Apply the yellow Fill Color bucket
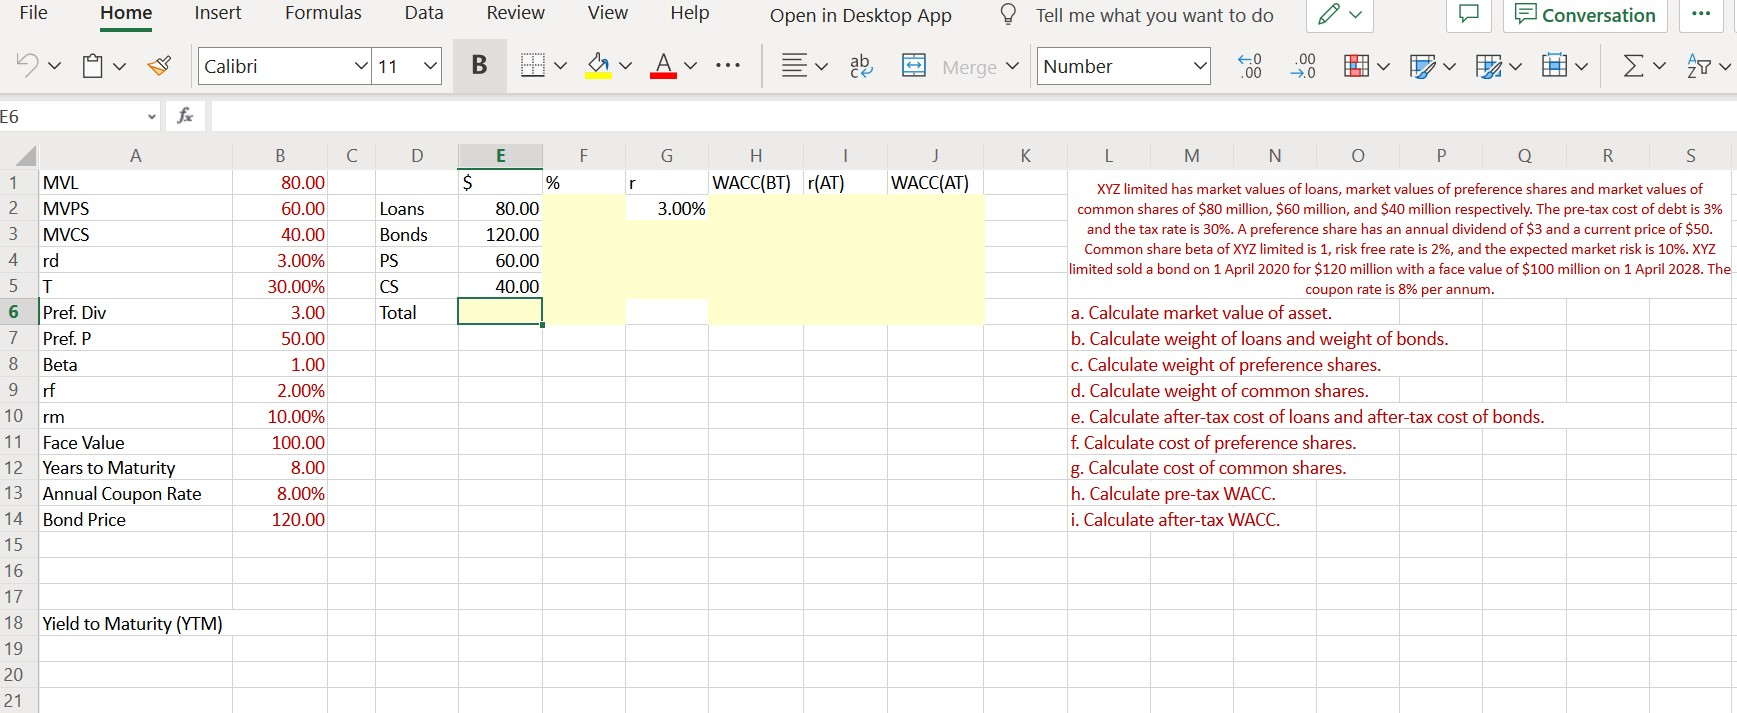Viewport: 1737px width, 713px height. 598,66
